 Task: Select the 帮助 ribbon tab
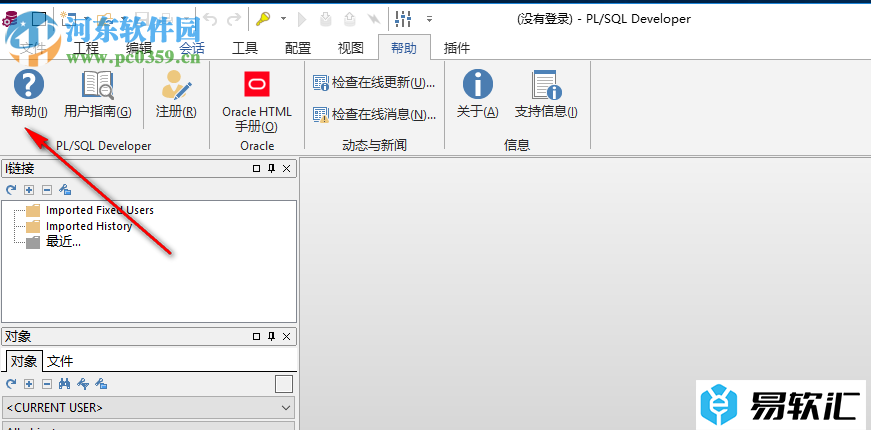click(404, 48)
